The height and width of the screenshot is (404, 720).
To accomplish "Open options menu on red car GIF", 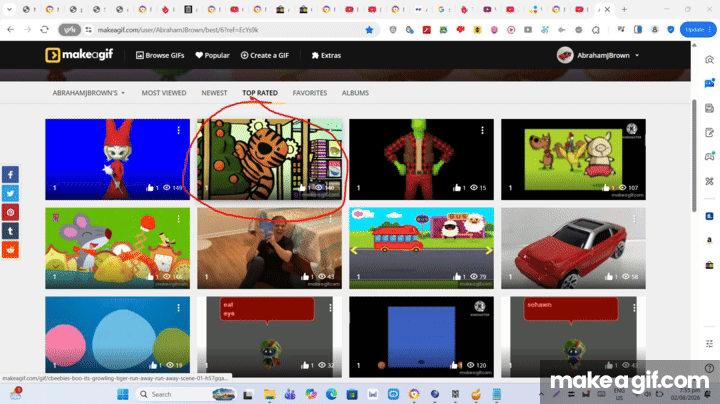I will tap(634, 219).
